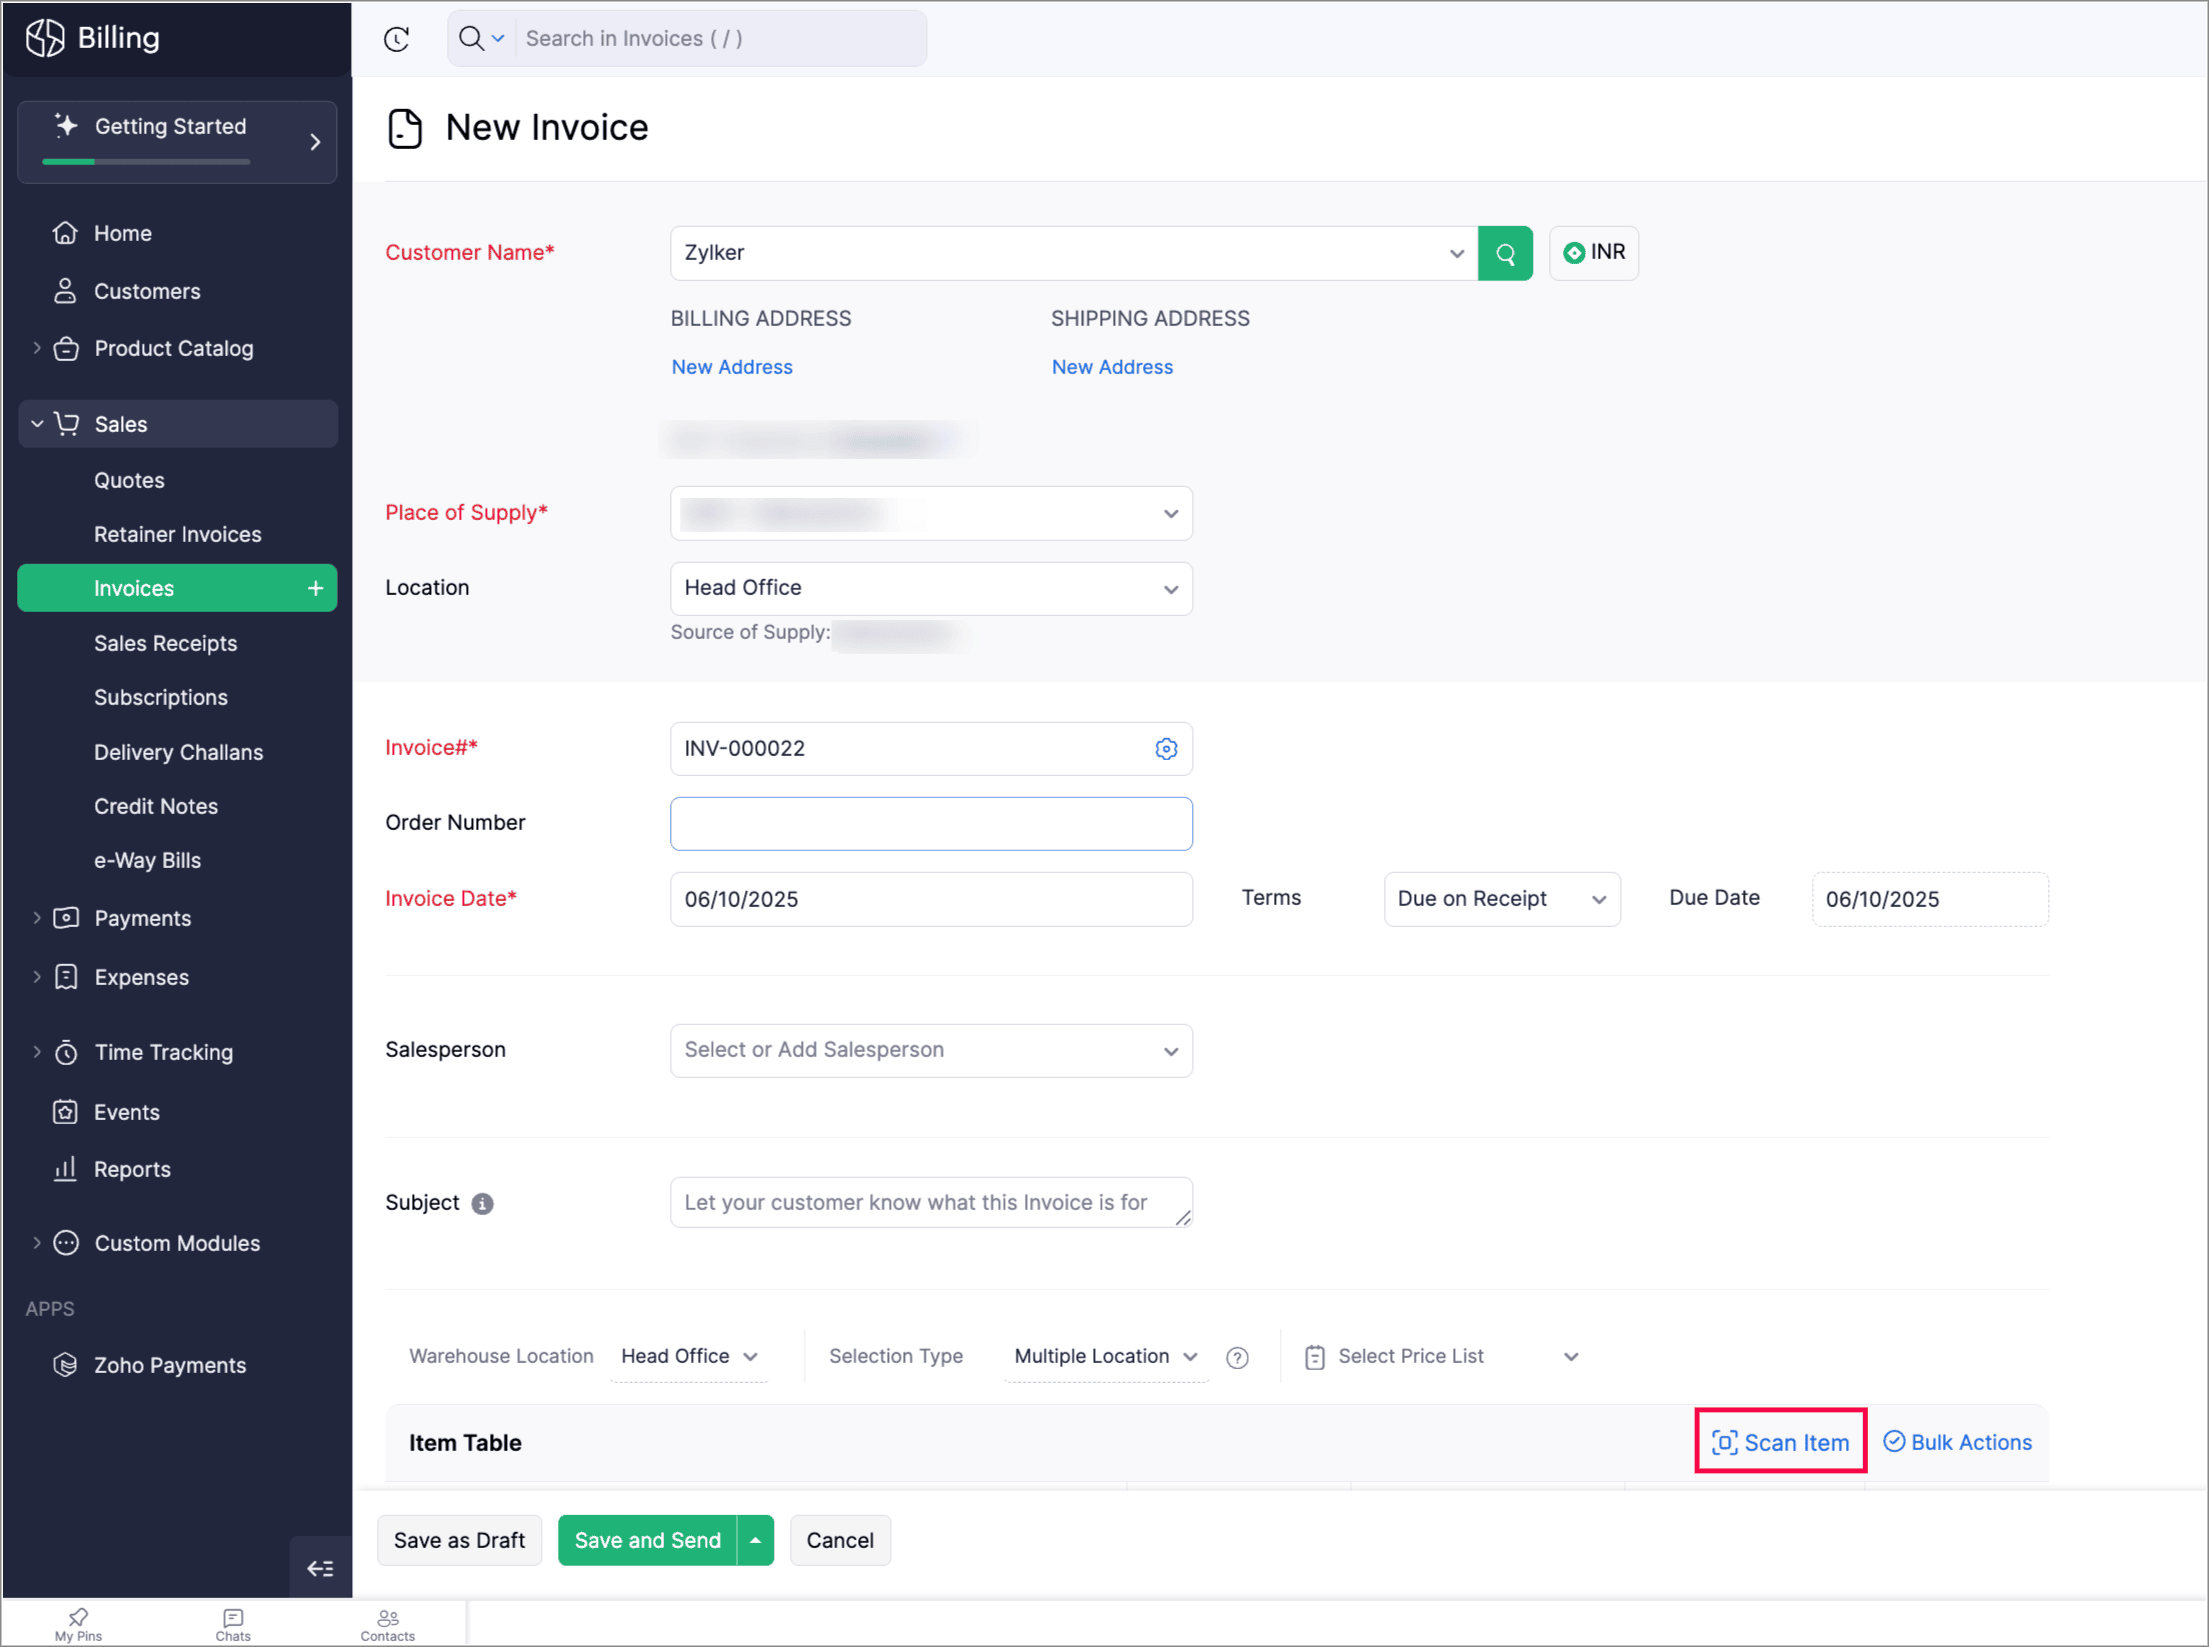Click the Order Number input field
Screen dimensions: 2209x1647
[930, 824]
